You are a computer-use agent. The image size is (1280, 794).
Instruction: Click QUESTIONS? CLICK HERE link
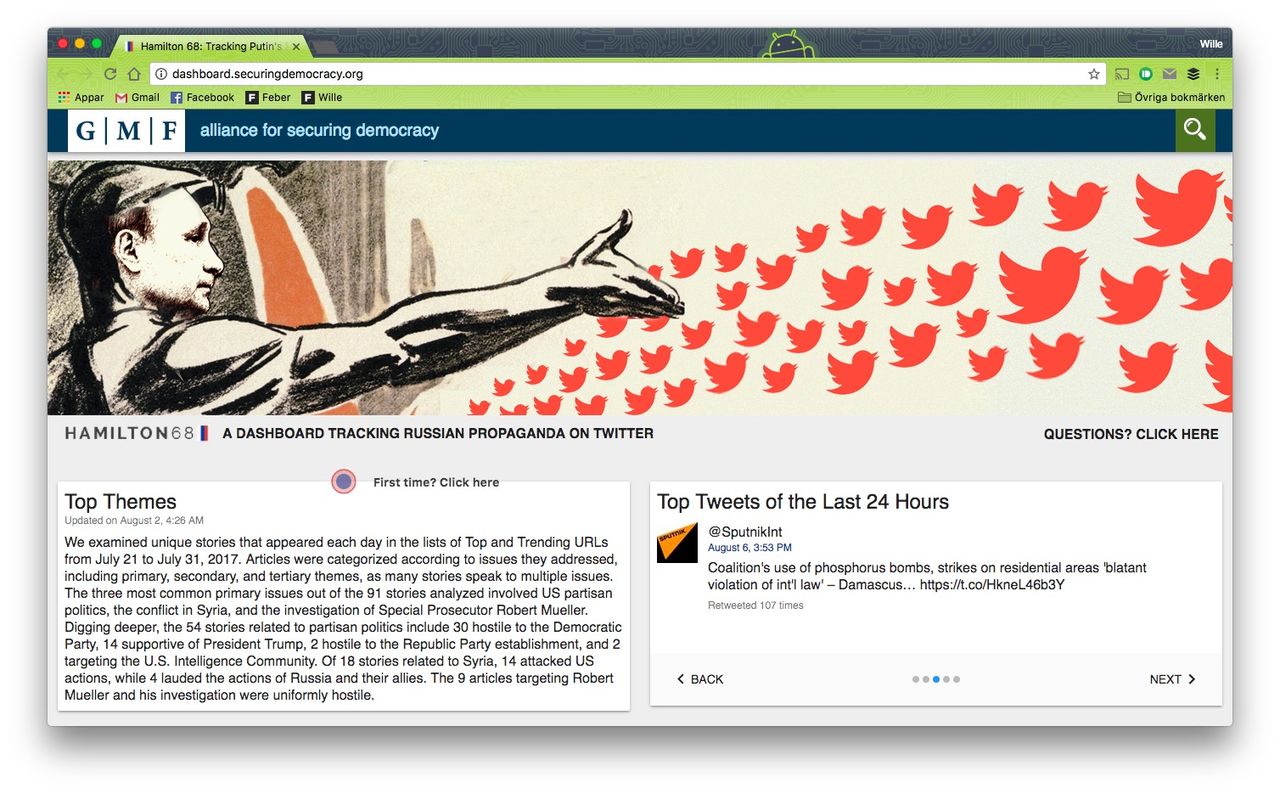click(1131, 434)
